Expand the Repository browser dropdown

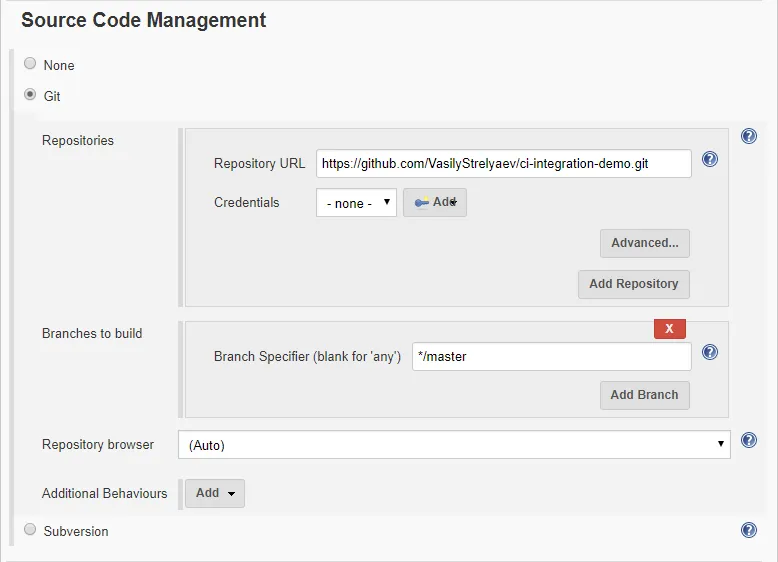[454, 445]
